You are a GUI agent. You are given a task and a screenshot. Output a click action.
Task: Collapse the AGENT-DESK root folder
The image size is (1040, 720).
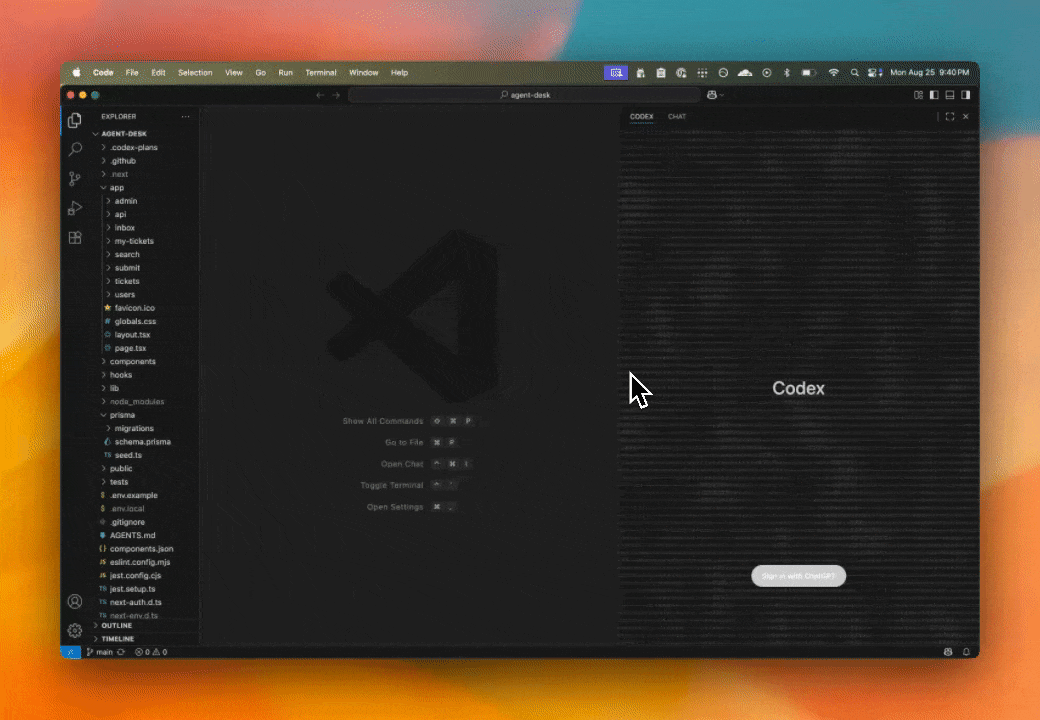coord(123,134)
